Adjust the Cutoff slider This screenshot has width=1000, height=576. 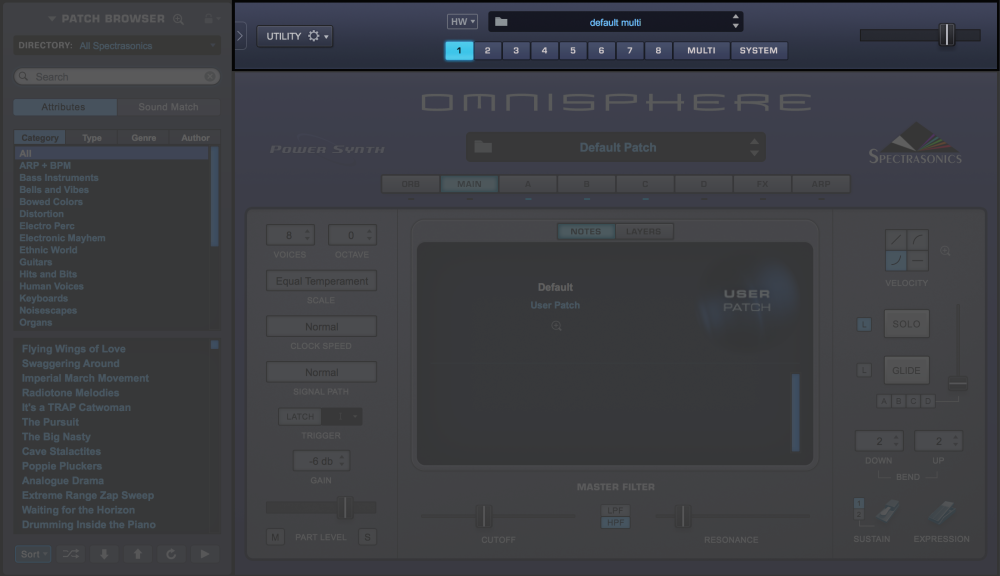coord(484,516)
